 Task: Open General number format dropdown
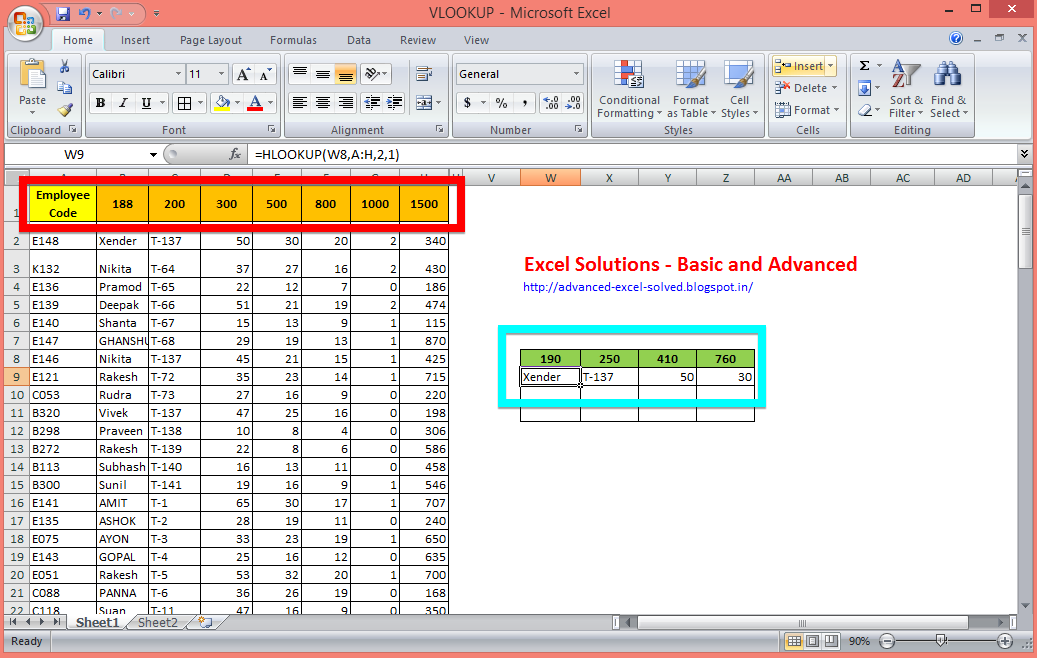(x=576, y=74)
